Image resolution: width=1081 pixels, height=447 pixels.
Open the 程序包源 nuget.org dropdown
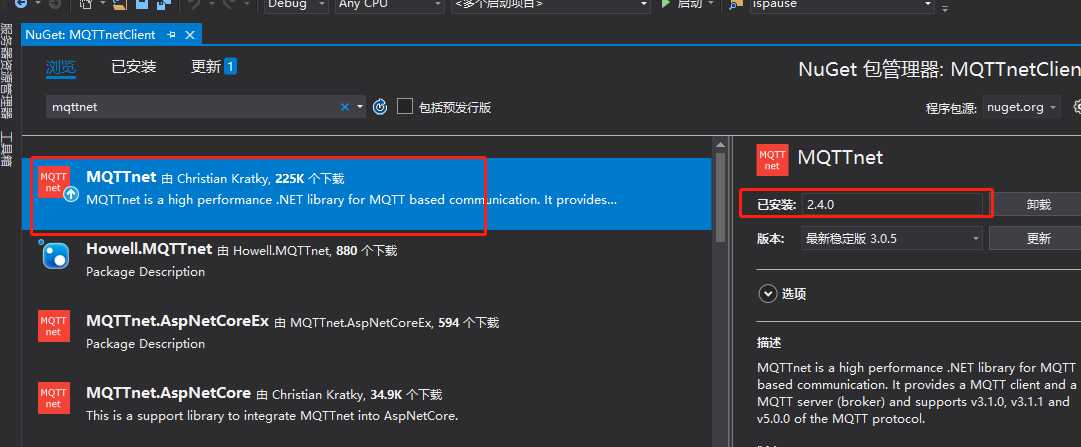(1022, 108)
